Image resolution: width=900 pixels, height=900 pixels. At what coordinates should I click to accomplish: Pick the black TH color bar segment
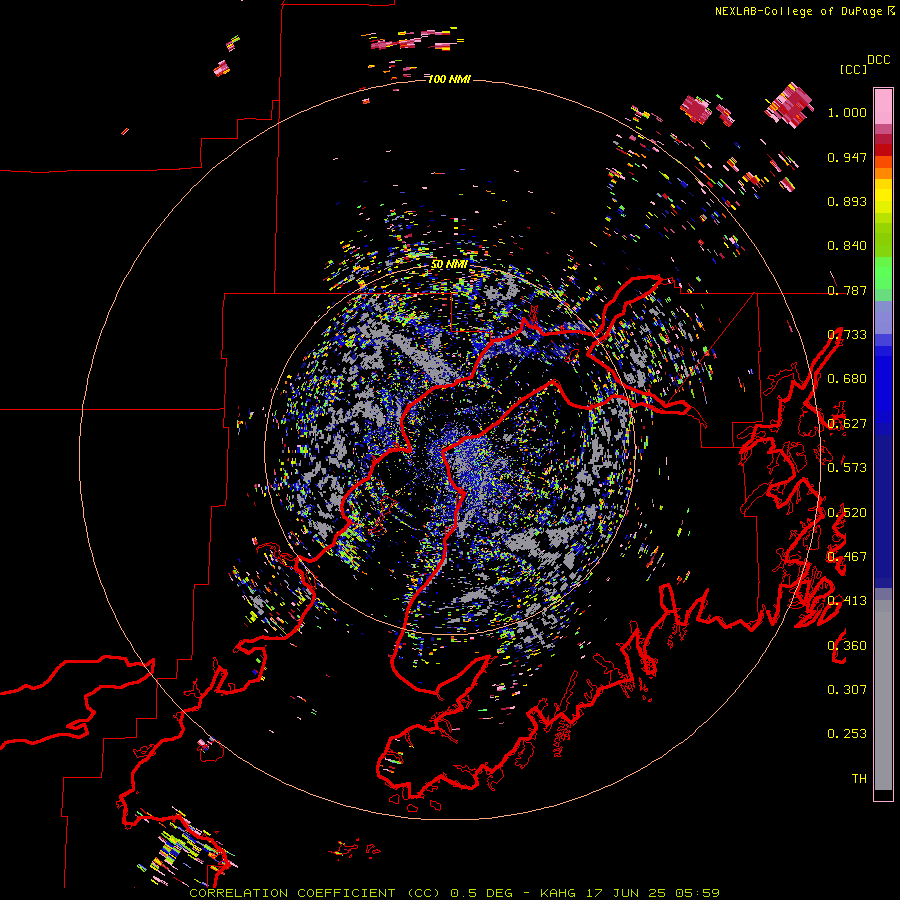(x=883, y=795)
